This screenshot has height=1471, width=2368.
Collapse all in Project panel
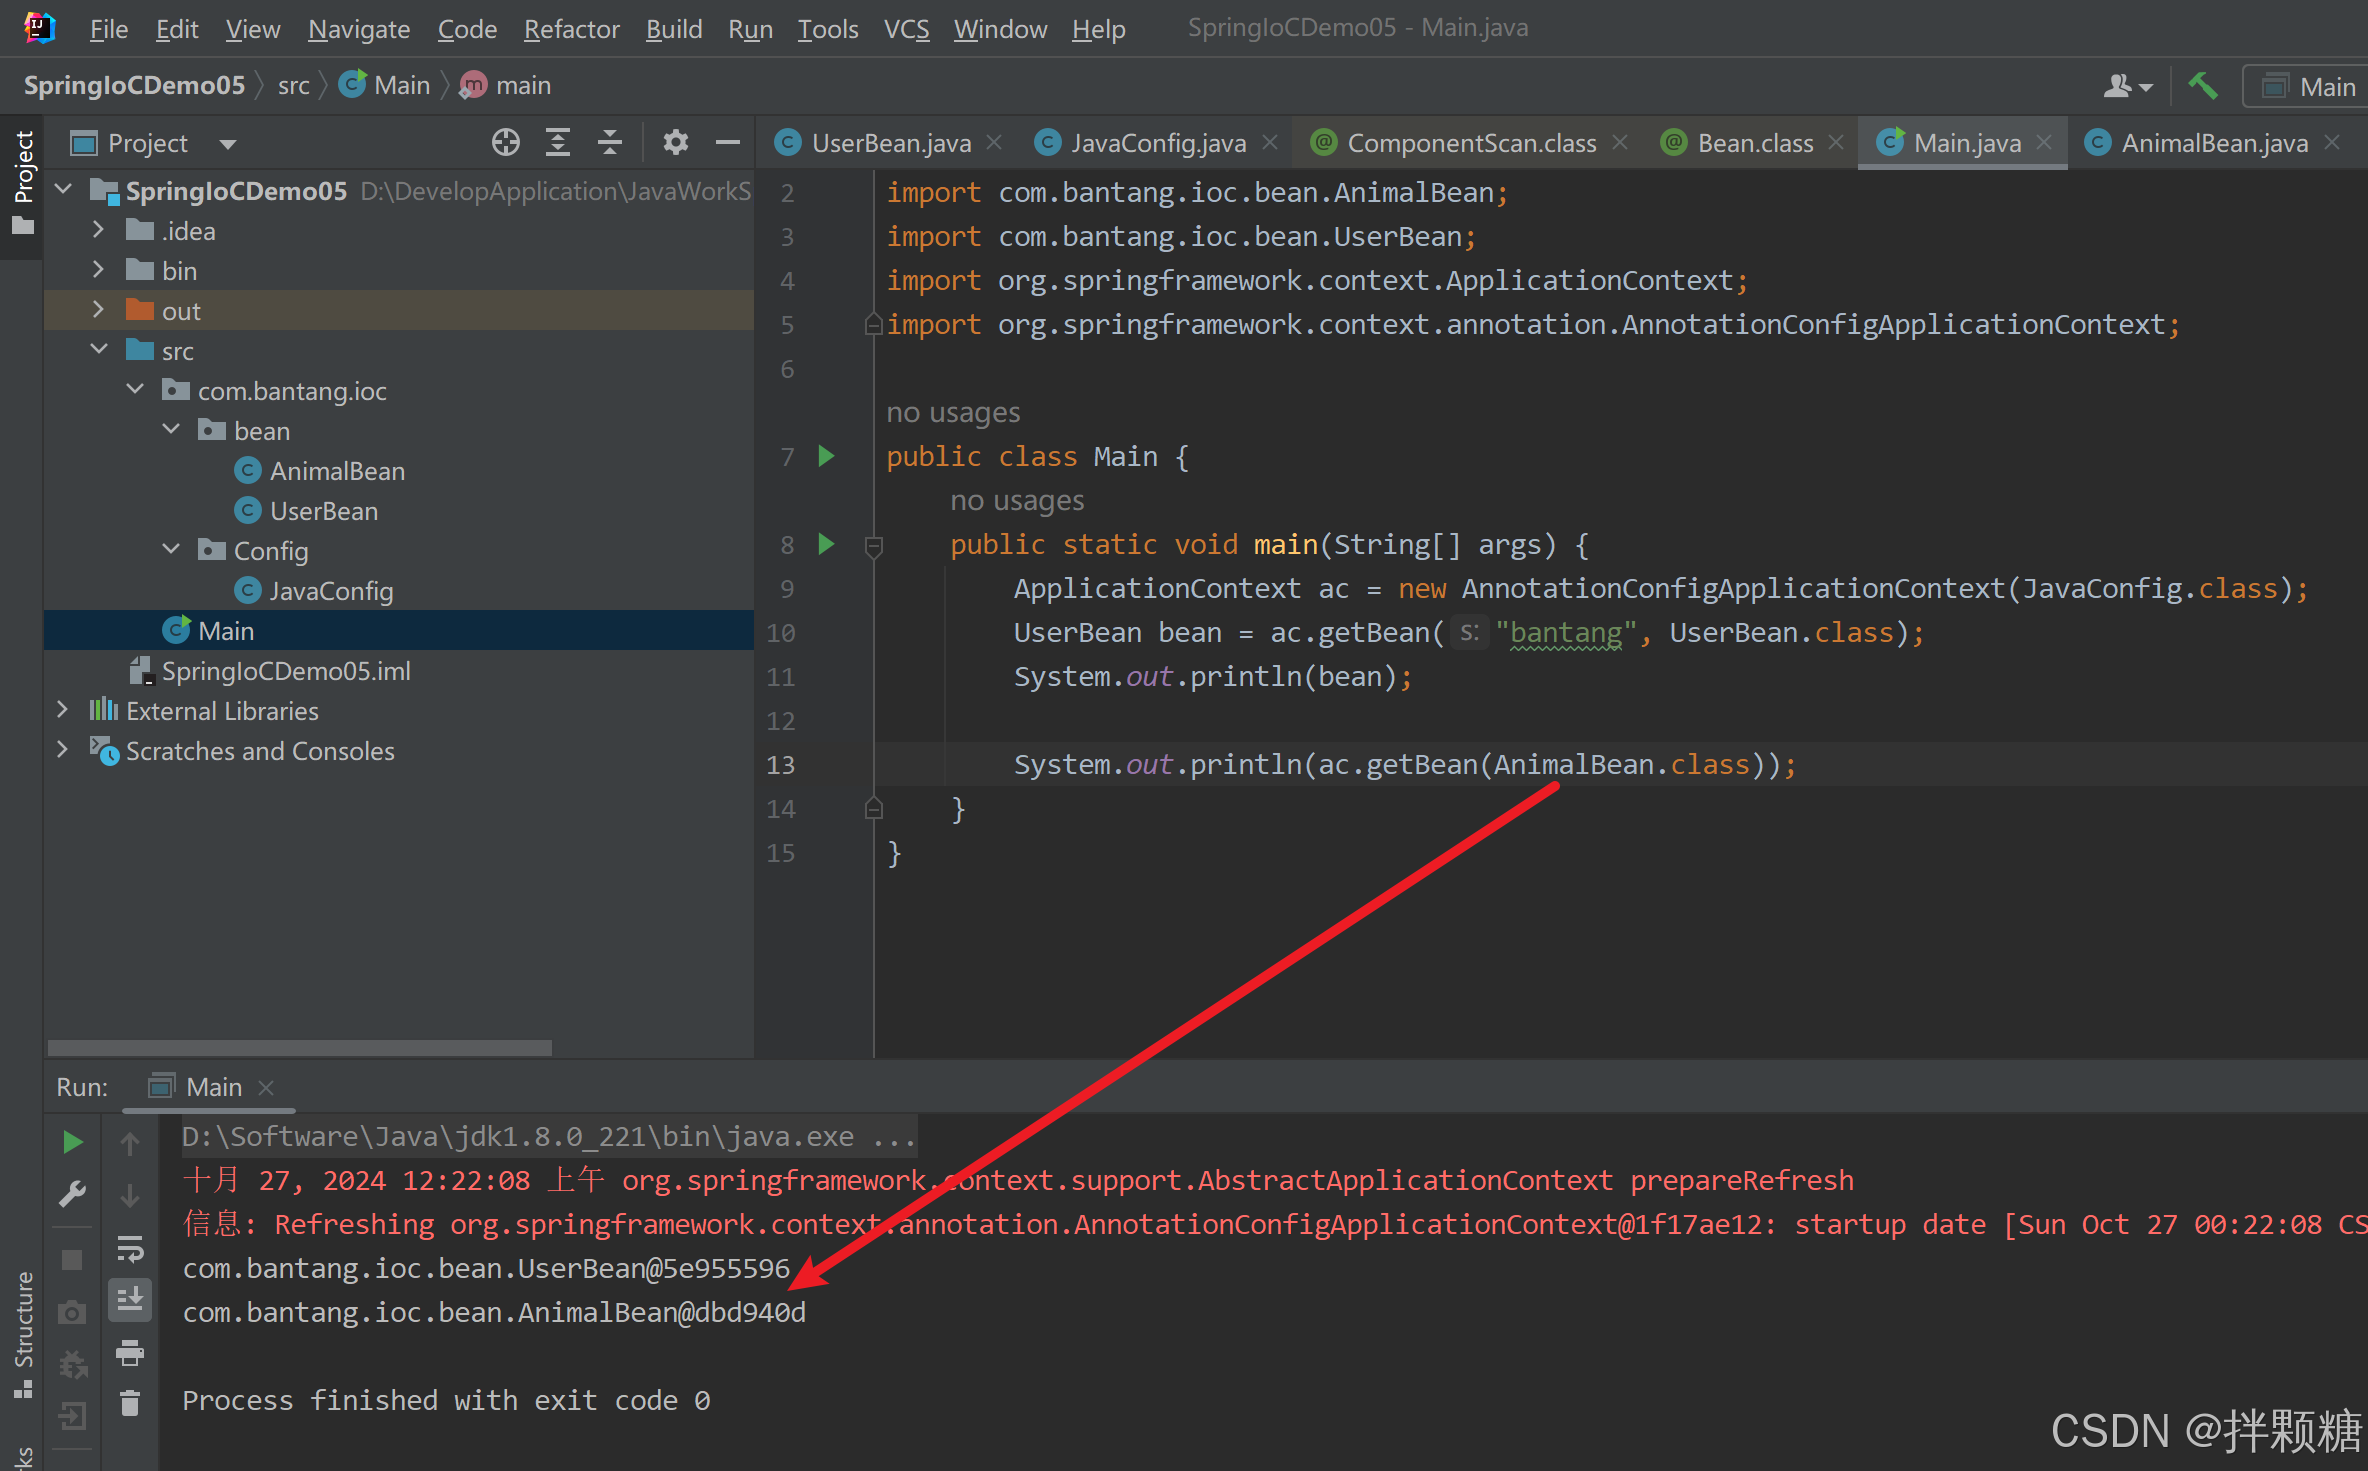609,143
